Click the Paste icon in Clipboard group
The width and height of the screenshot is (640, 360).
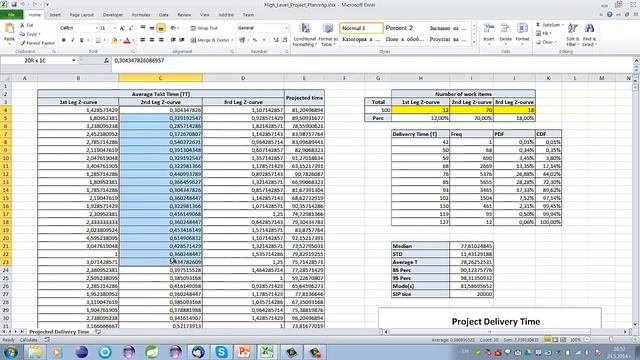pos(9,29)
